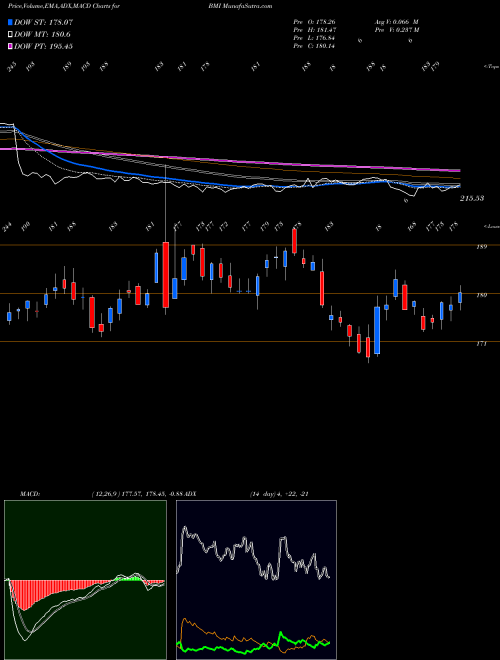
Task: Click the 'Pre O: 178.26' open value
Action: [314, 22]
